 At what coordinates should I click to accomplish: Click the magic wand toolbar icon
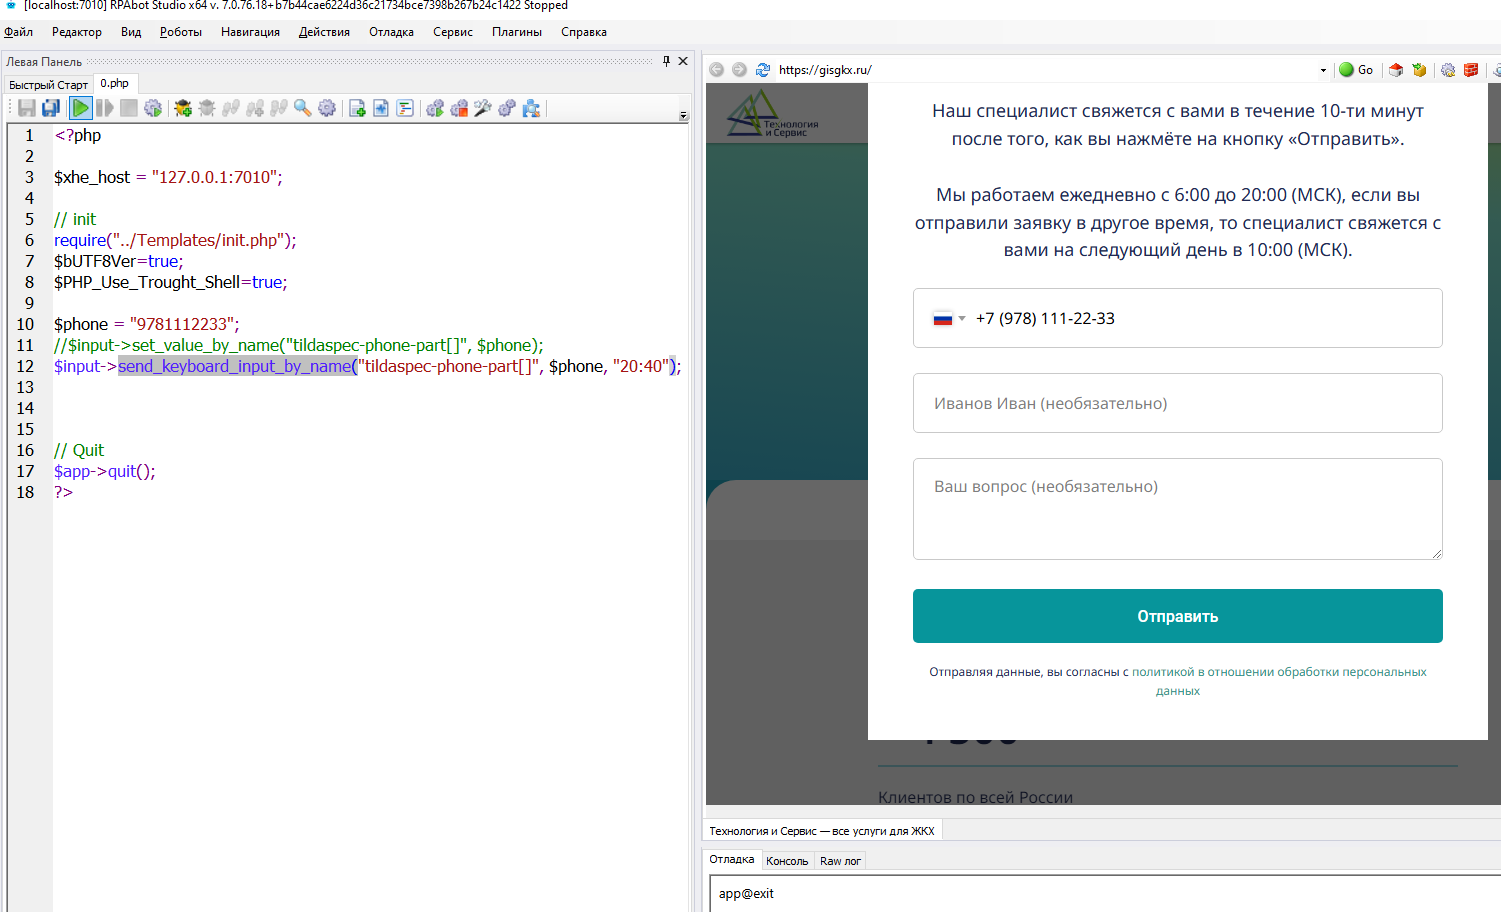[483, 108]
